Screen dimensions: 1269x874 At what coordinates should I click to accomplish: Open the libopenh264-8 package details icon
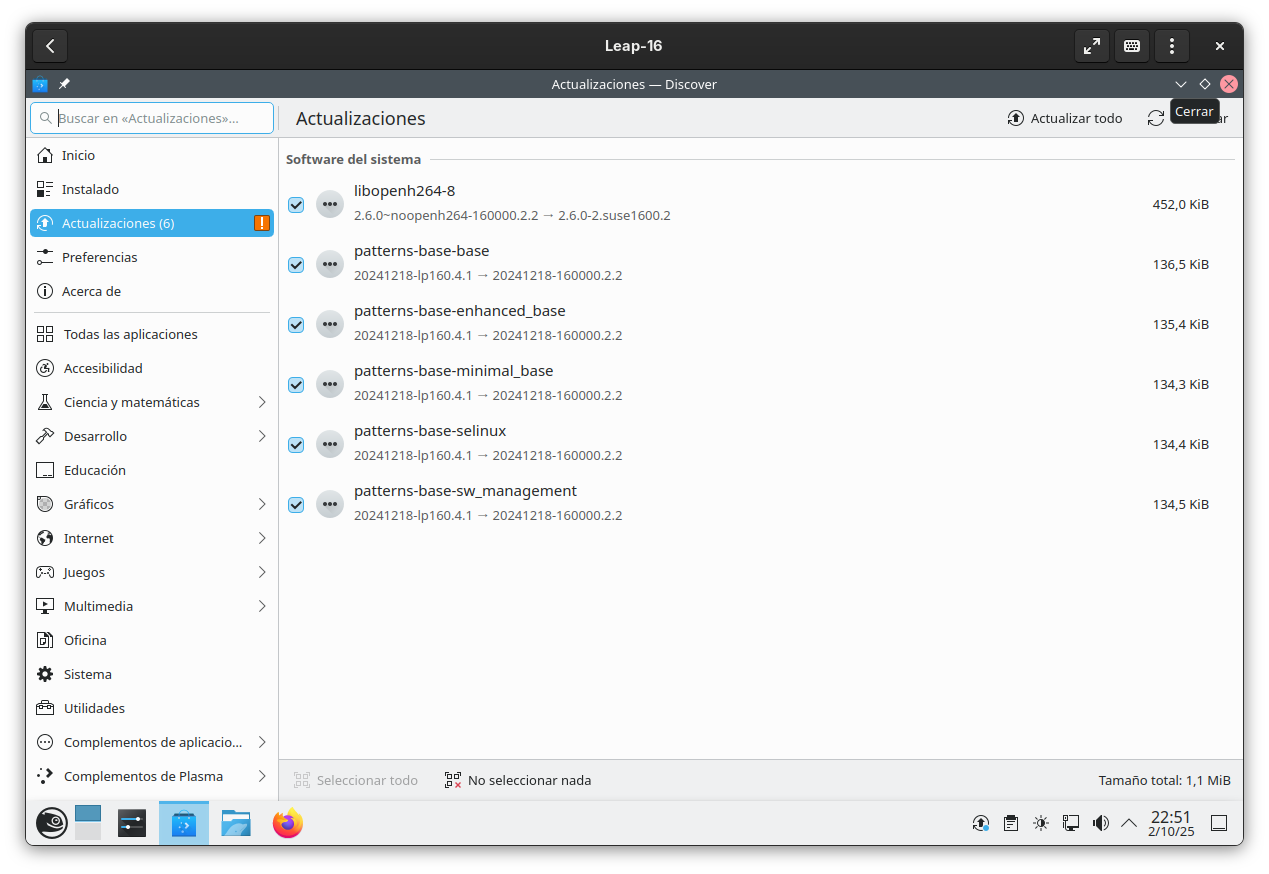[x=330, y=204]
